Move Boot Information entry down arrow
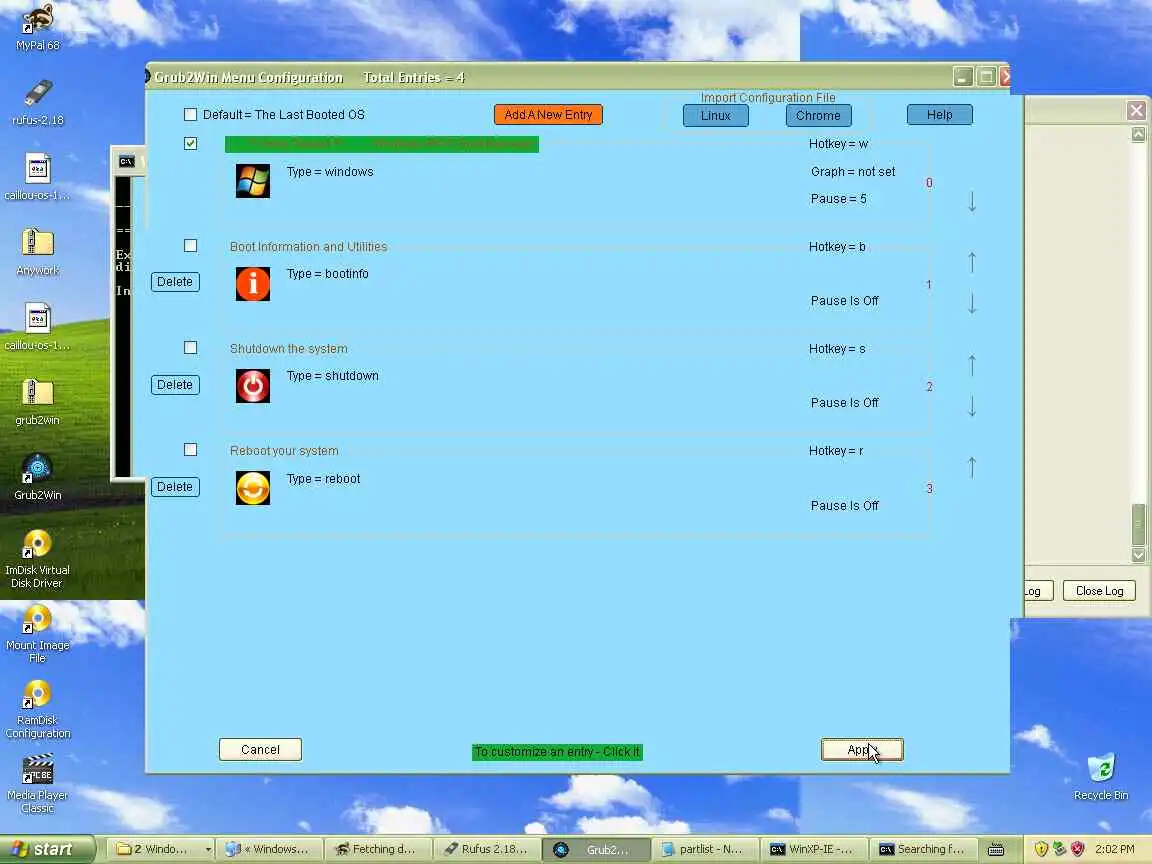 [972, 303]
